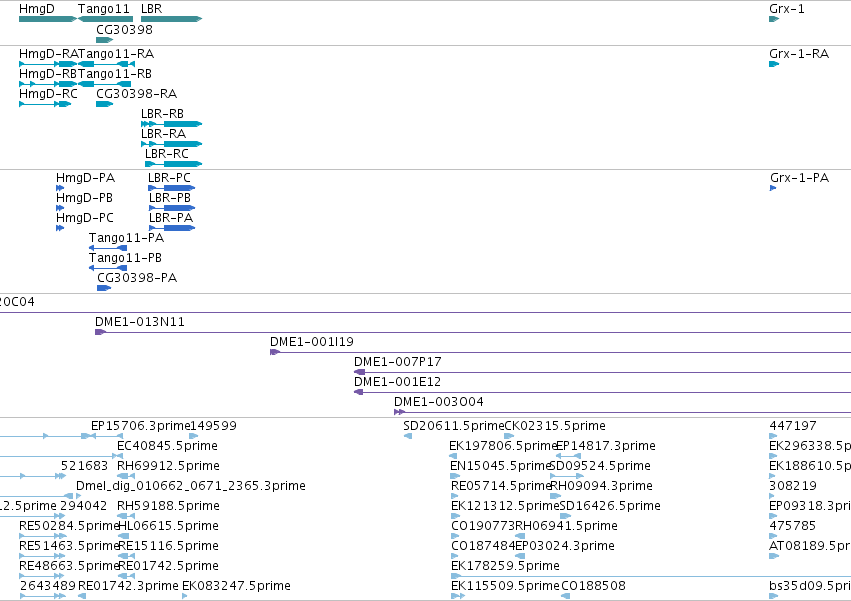Image resolution: width=851 pixels, height=601 pixels.
Task: Select the Tango11-PA protein label
Action: [126, 238]
